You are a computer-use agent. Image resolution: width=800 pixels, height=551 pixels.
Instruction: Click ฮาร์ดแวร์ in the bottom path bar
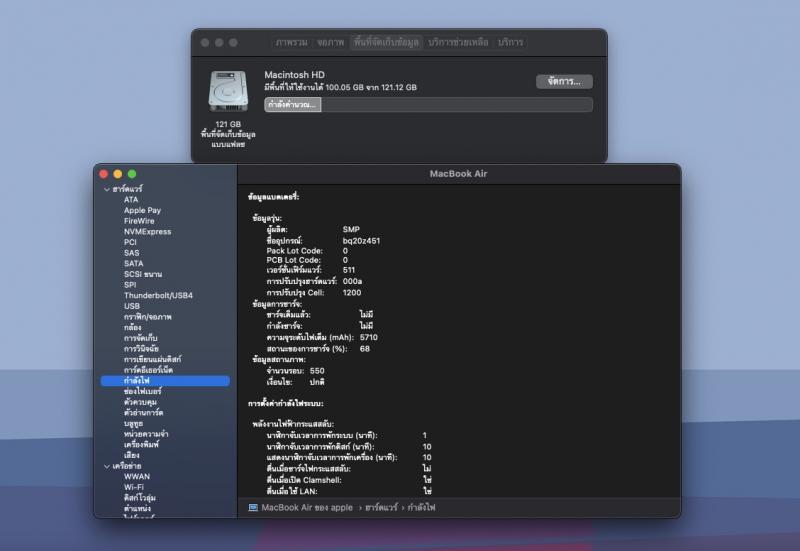(x=381, y=508)
